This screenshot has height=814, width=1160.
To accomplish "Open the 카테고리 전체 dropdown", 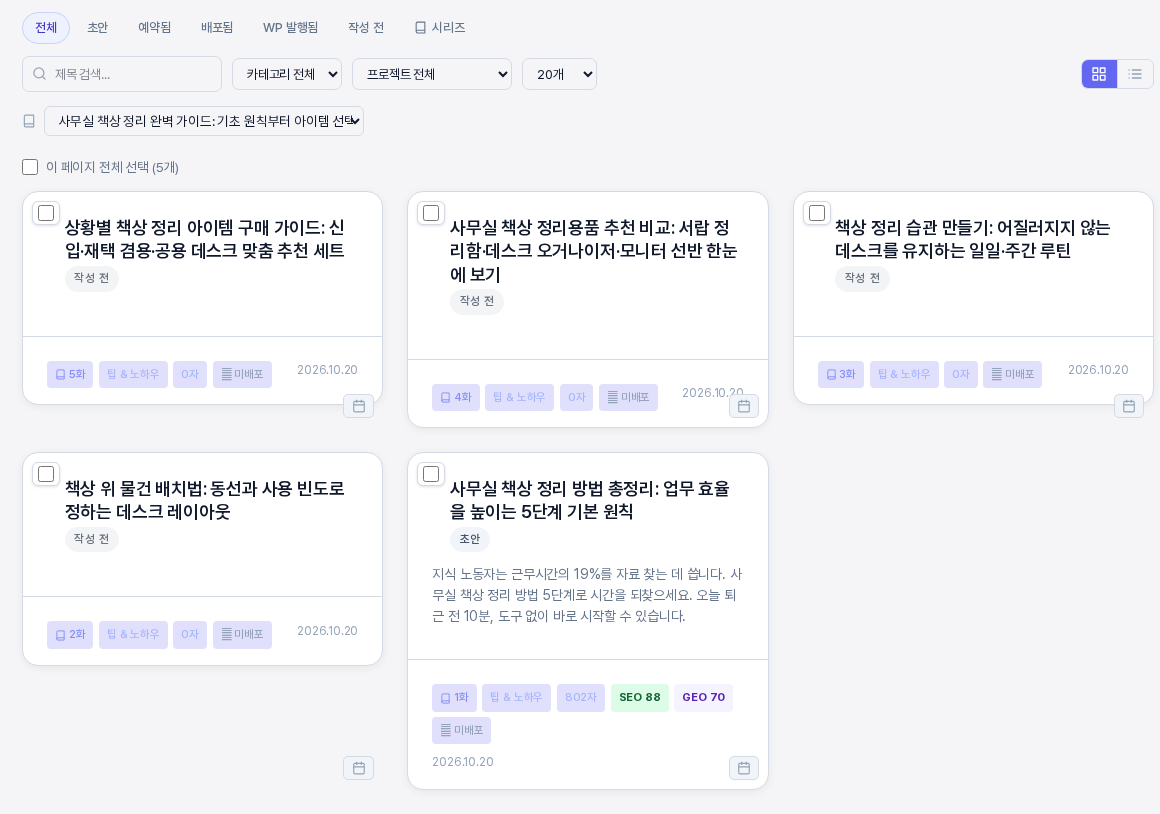I will pos(287,74).
